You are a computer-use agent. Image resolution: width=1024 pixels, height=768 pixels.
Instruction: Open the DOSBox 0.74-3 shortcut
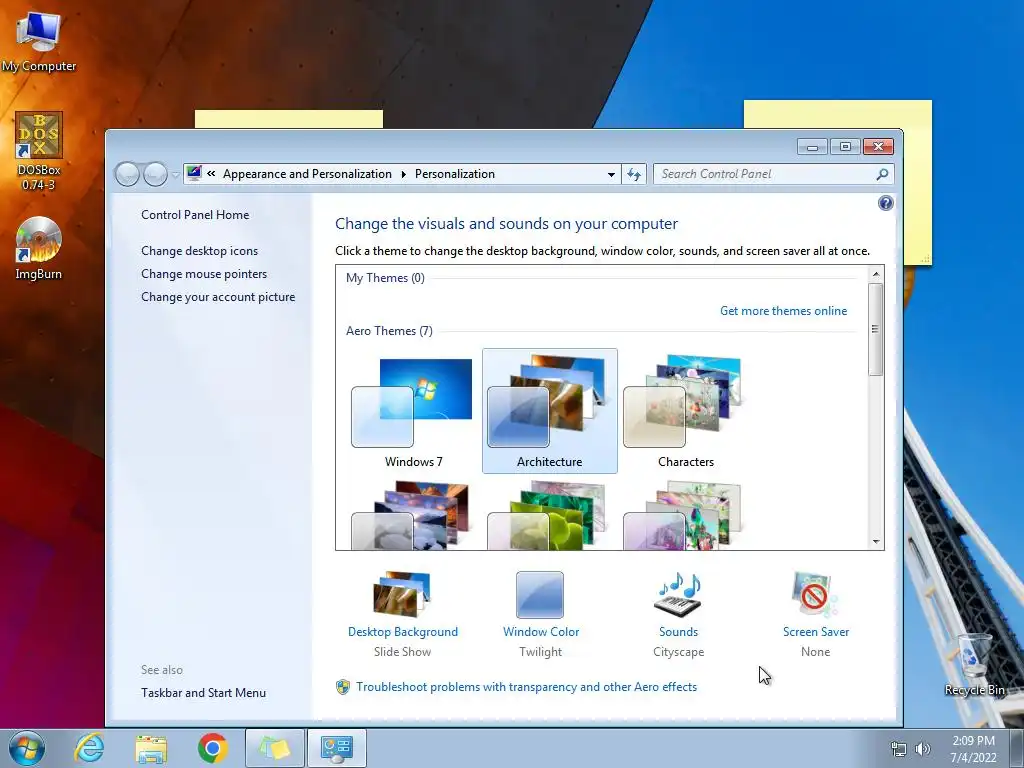coord(39,150)
